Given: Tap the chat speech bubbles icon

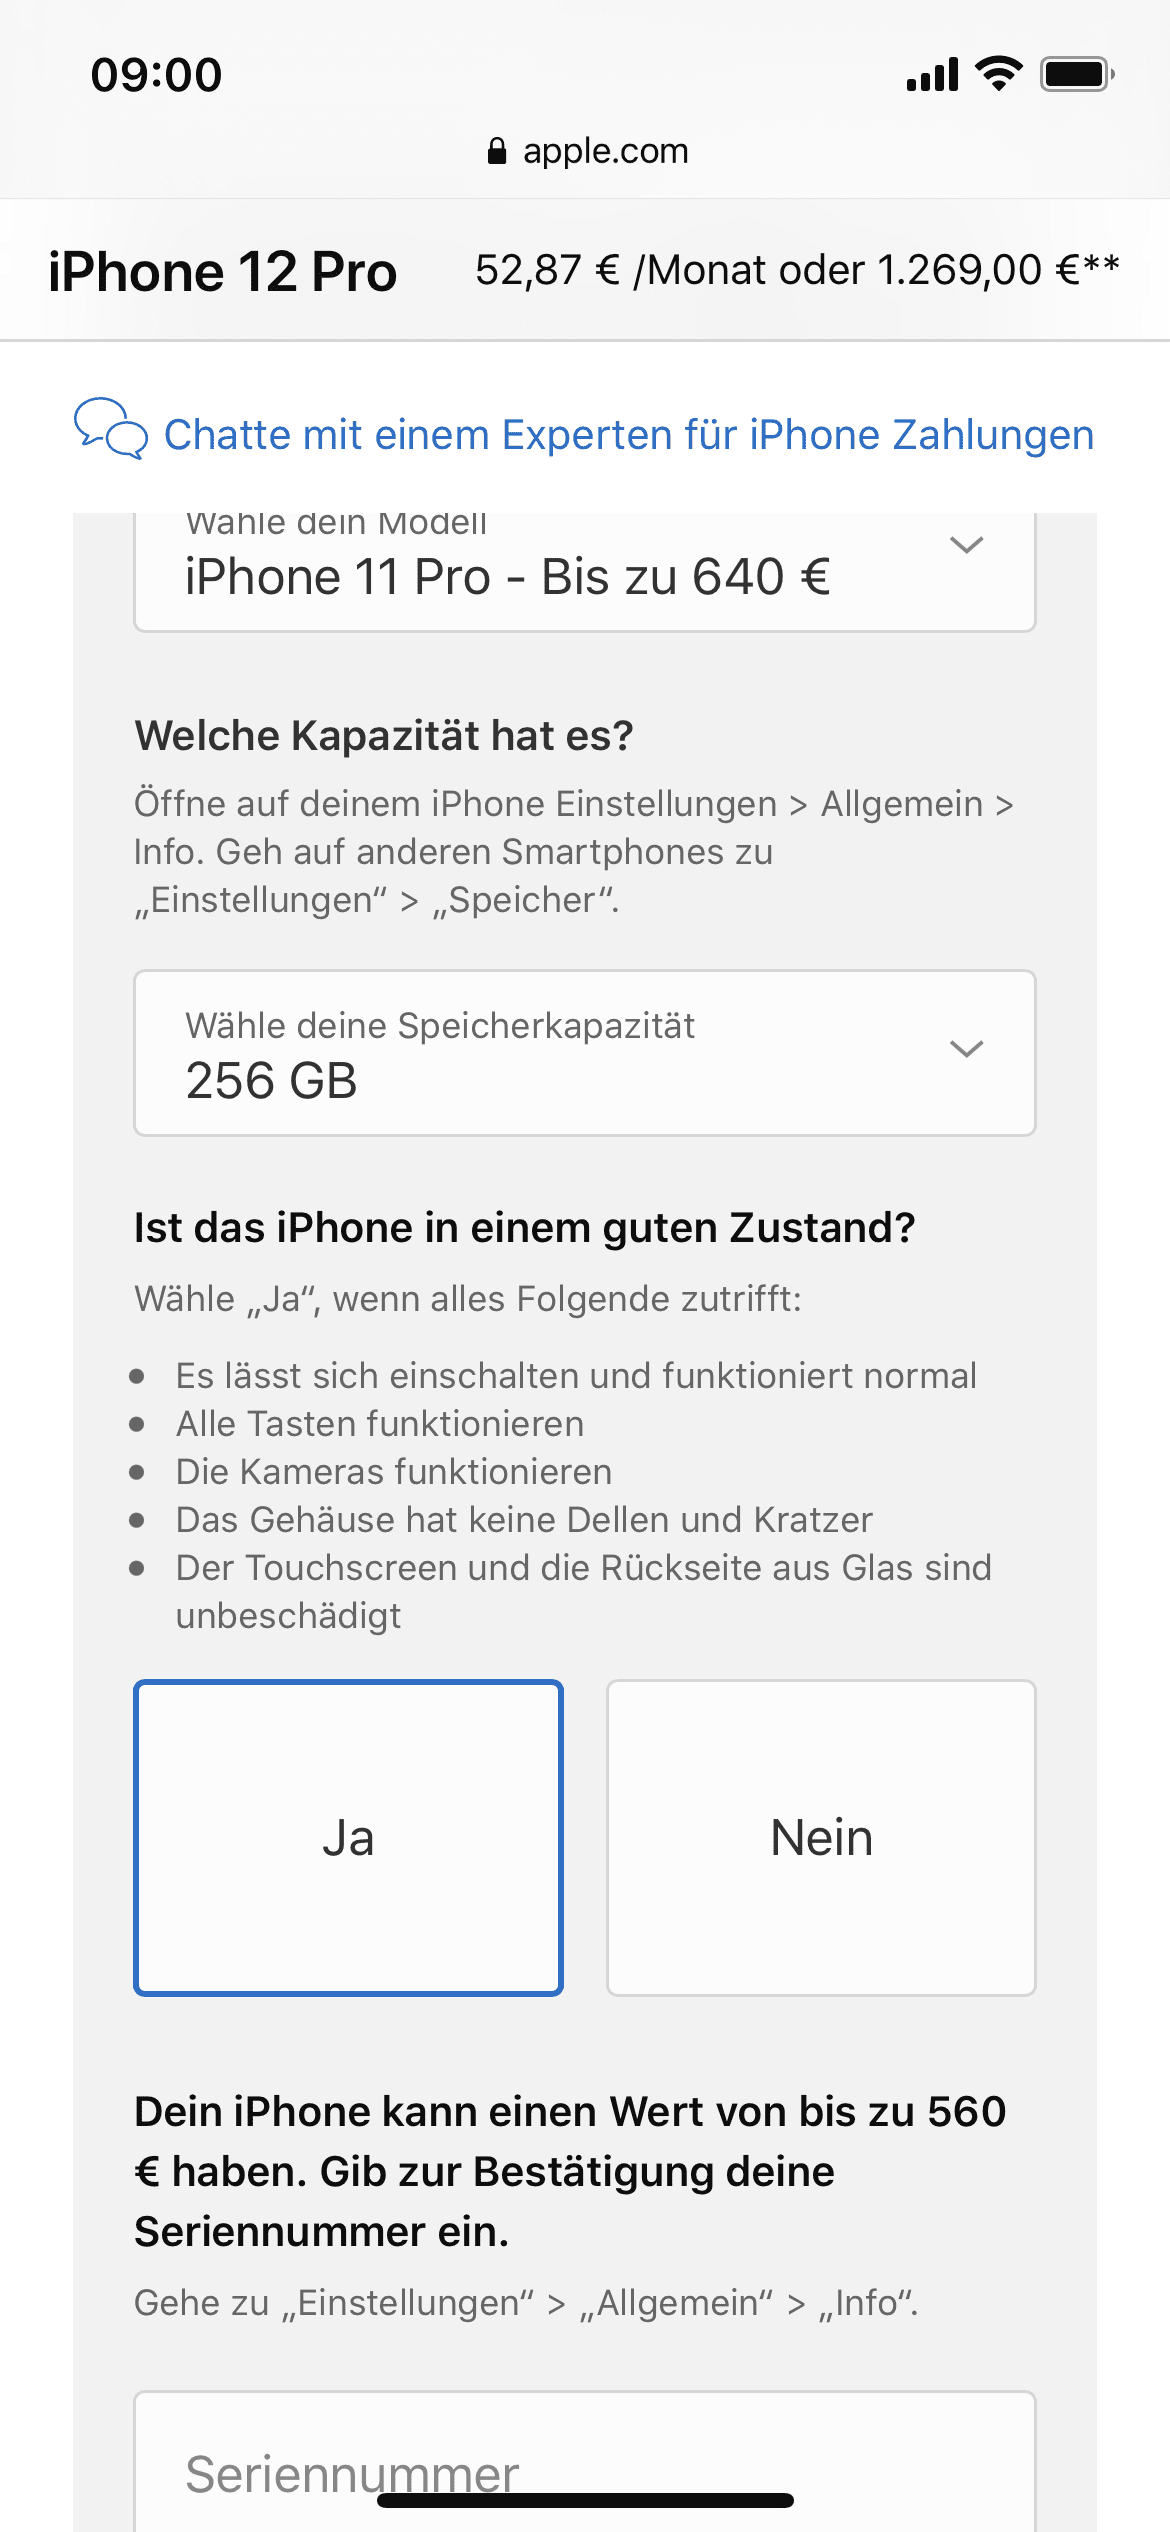Looking at the screenshot, I should click(110, 429).
